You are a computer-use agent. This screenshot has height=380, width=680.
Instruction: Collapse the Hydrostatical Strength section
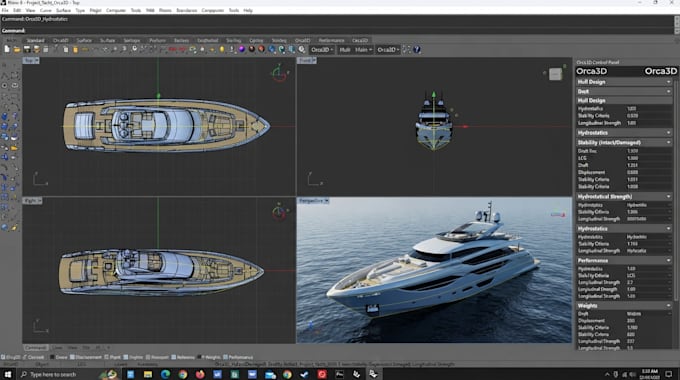[668, 197]
